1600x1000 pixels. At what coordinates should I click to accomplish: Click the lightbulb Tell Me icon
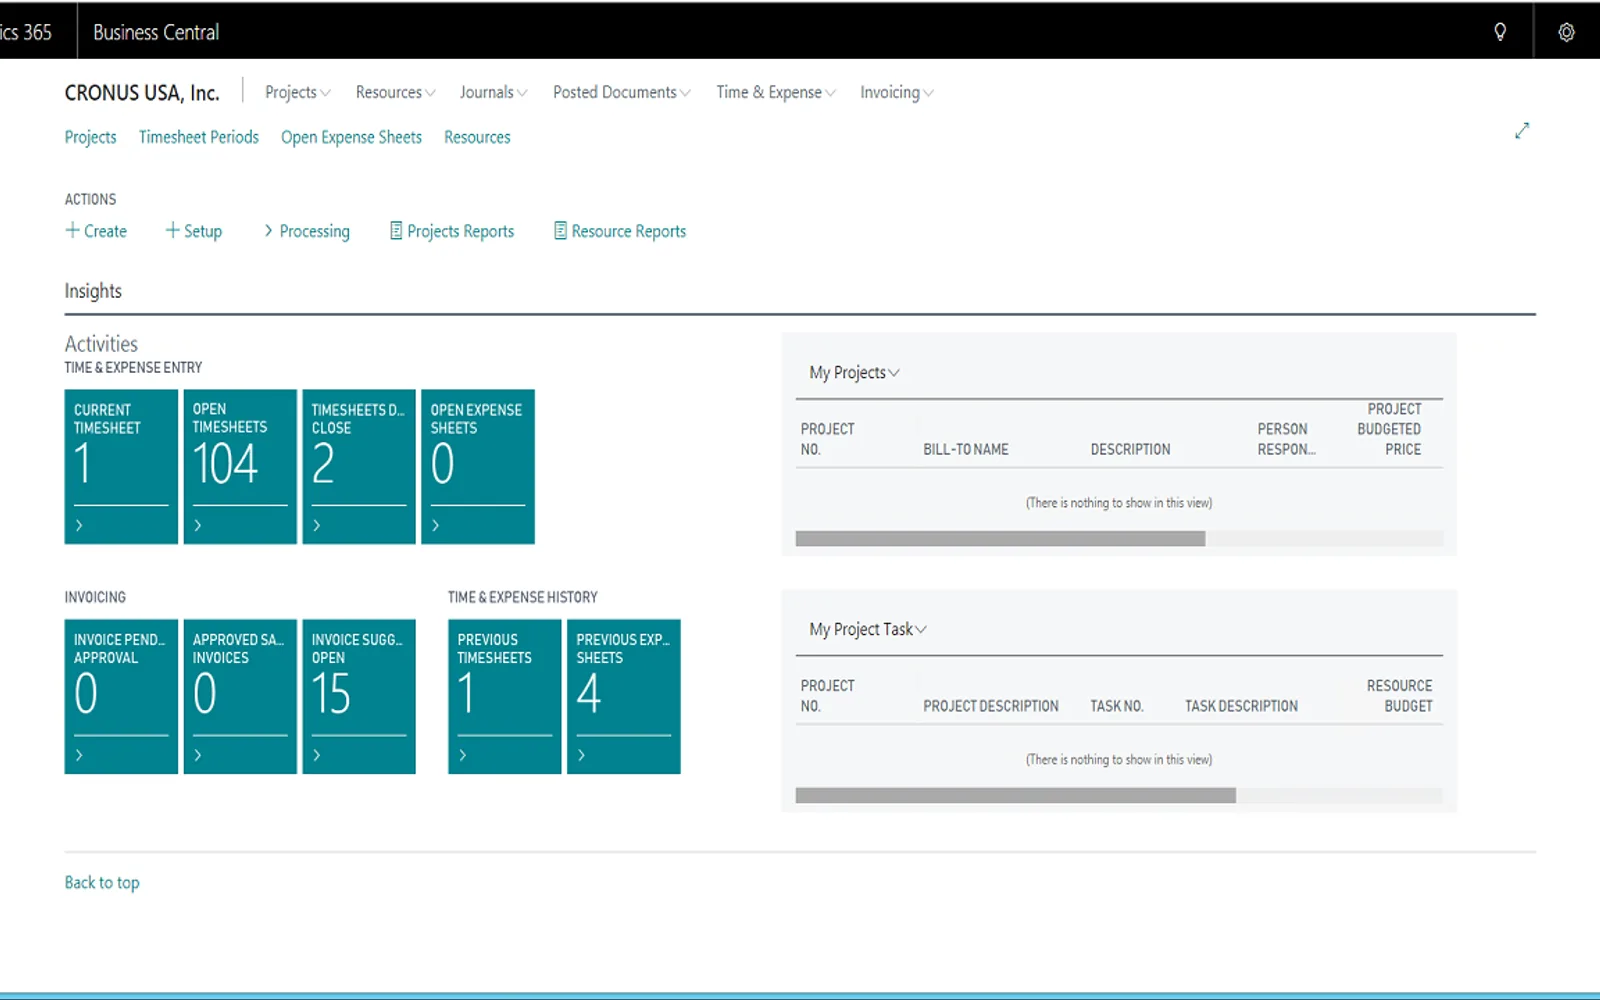coord(1500,32)
